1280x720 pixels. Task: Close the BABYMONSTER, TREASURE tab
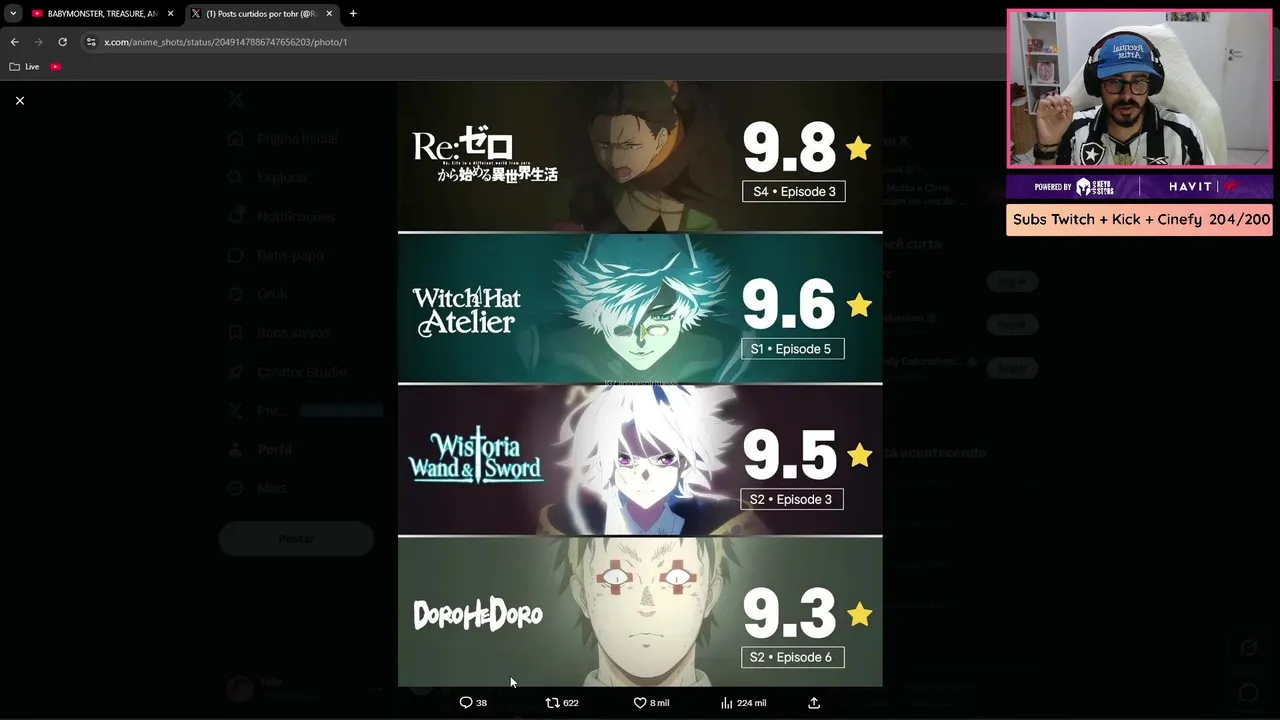[x=171, y=14]
